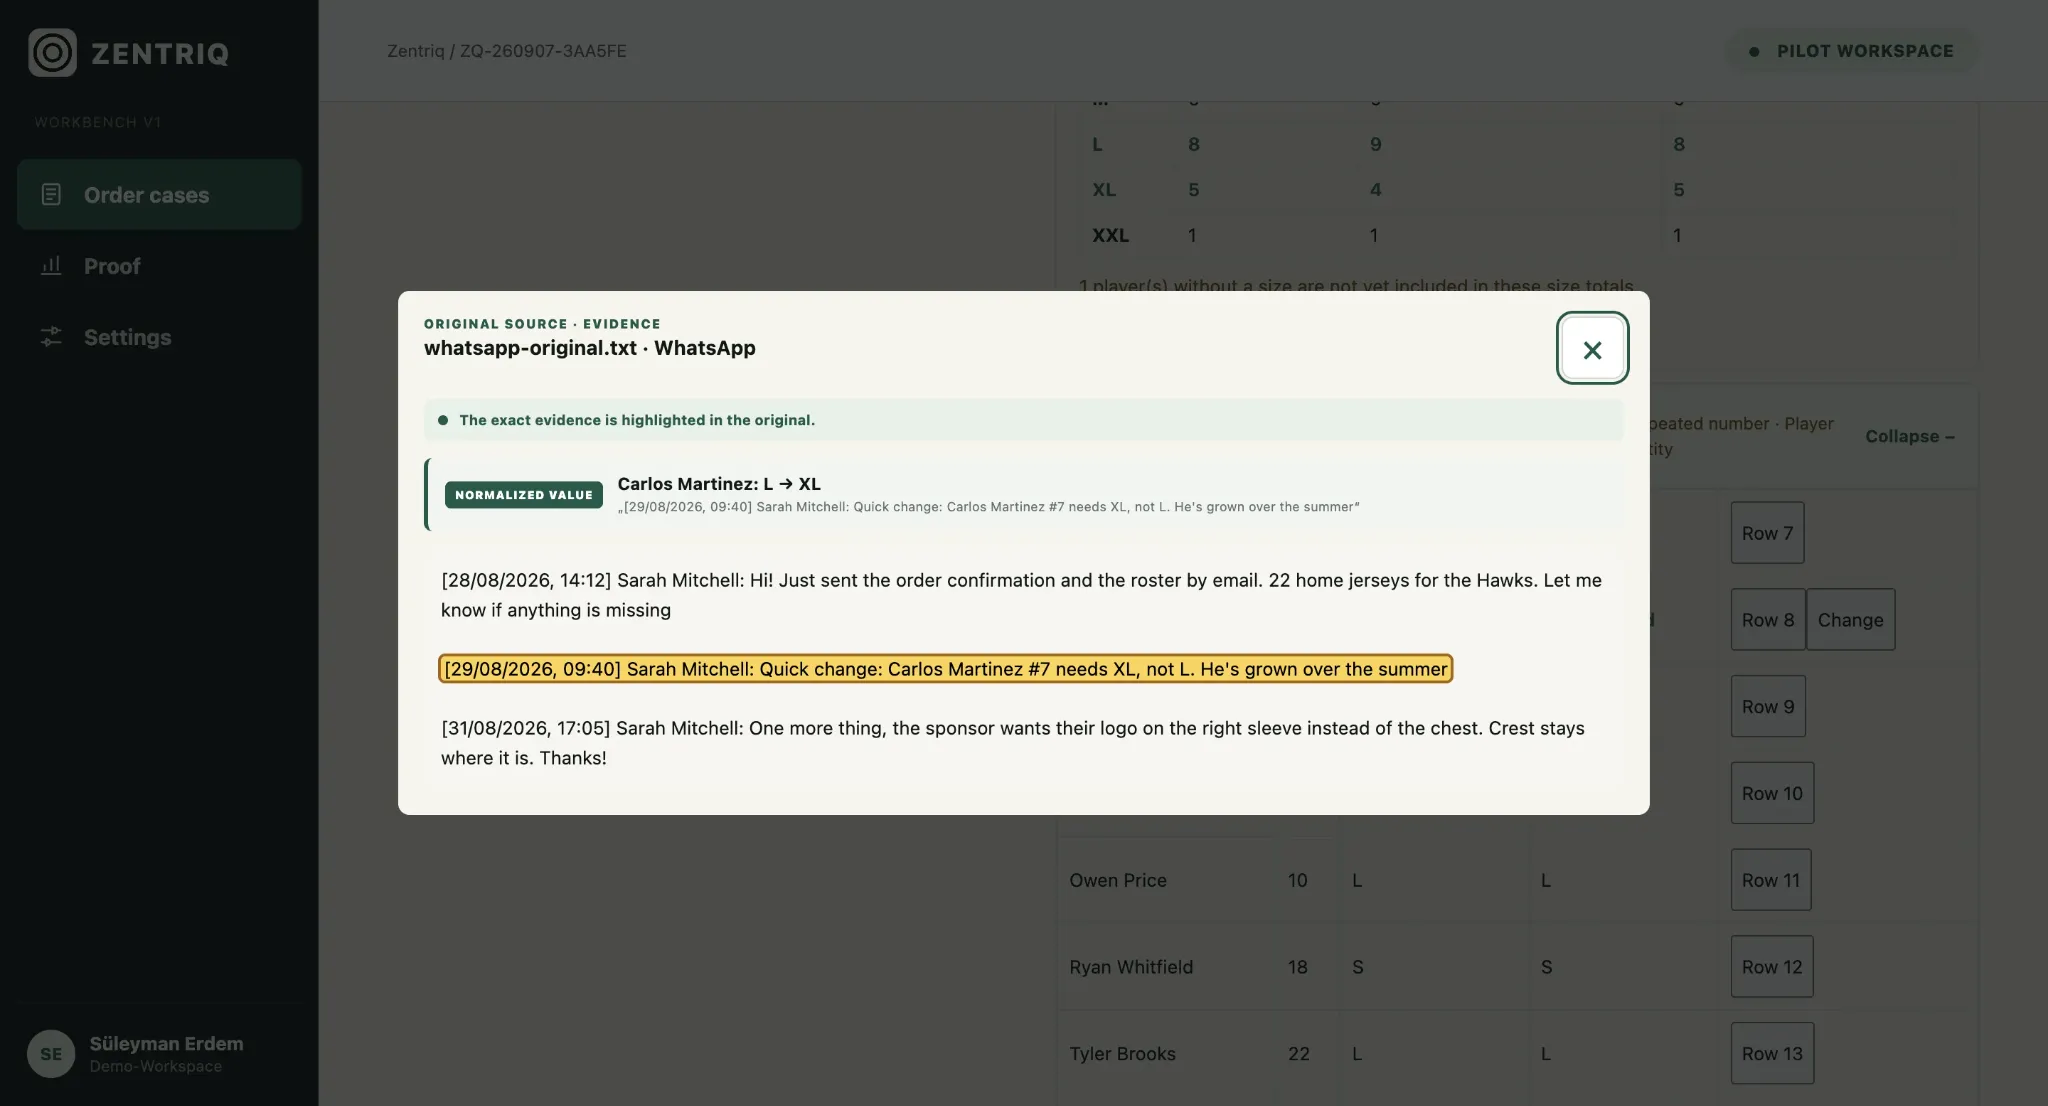Screen dimensions: 2048x1106
Task: Click the Row 11 button for Owen Price
Action: (x=1771, y=880)
